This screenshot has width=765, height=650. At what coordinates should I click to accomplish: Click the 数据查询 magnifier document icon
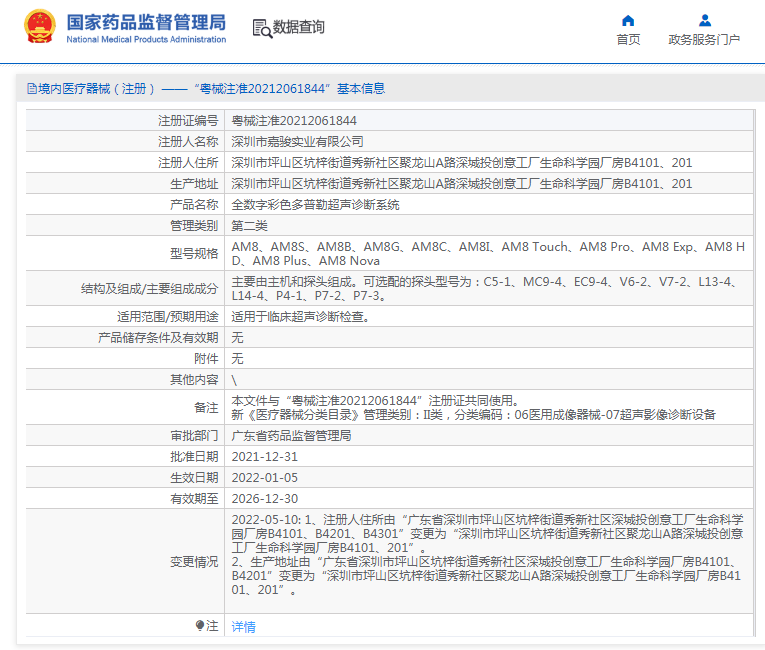click(x=262, y=28)
